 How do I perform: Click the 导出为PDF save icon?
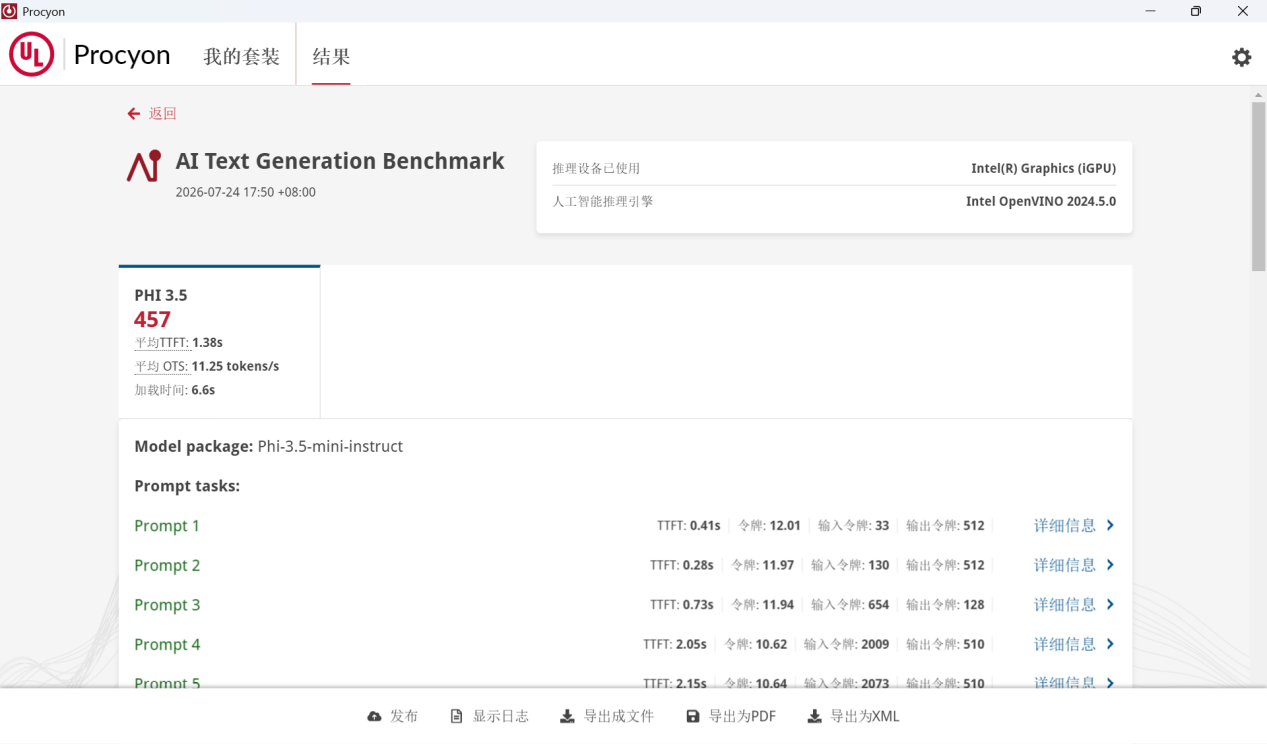[693, 716]
